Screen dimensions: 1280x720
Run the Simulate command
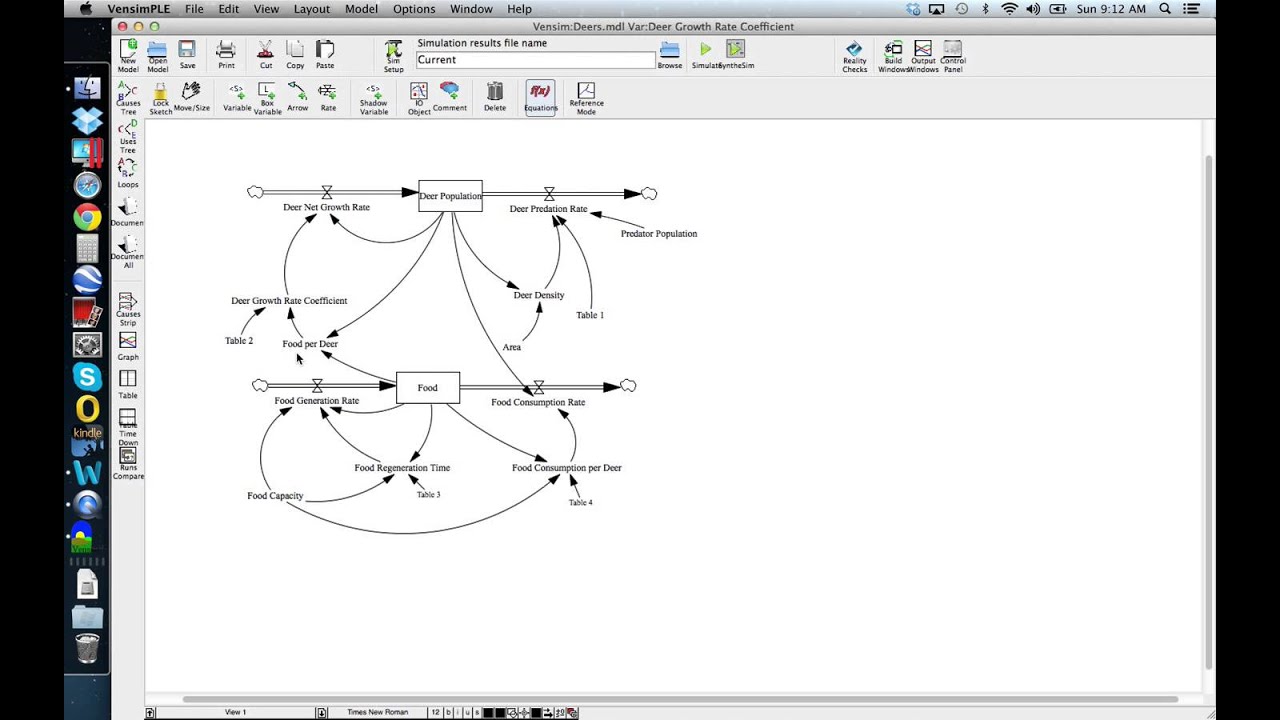706,54
